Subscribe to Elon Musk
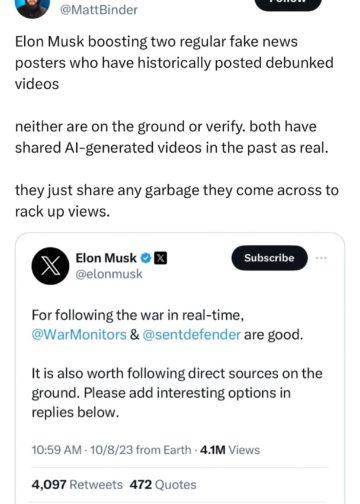Image resolution: width=360 pixels, height=504 pixels. [x=269, y=258]
